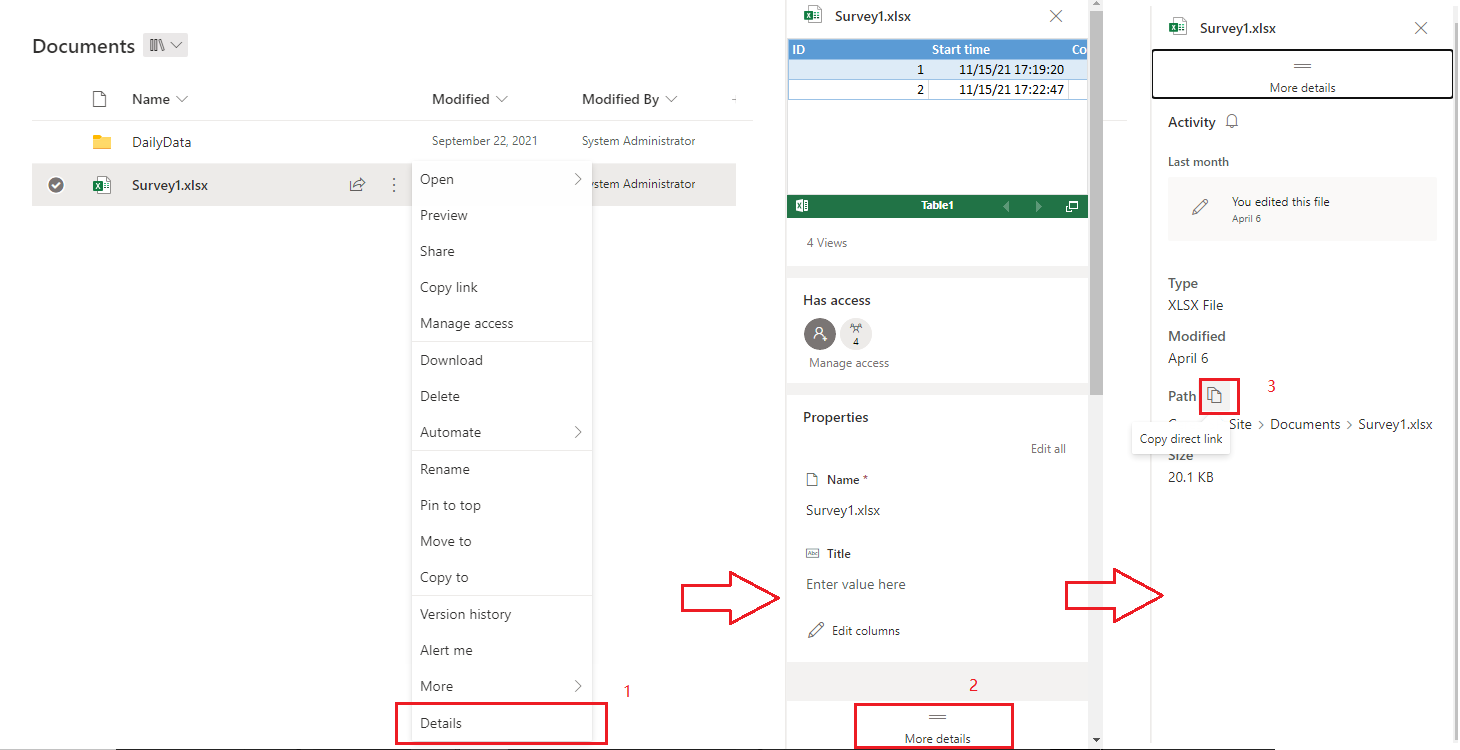
Task: Click the middle pane vertical scrollbar
Action: tap(1096, 200)
